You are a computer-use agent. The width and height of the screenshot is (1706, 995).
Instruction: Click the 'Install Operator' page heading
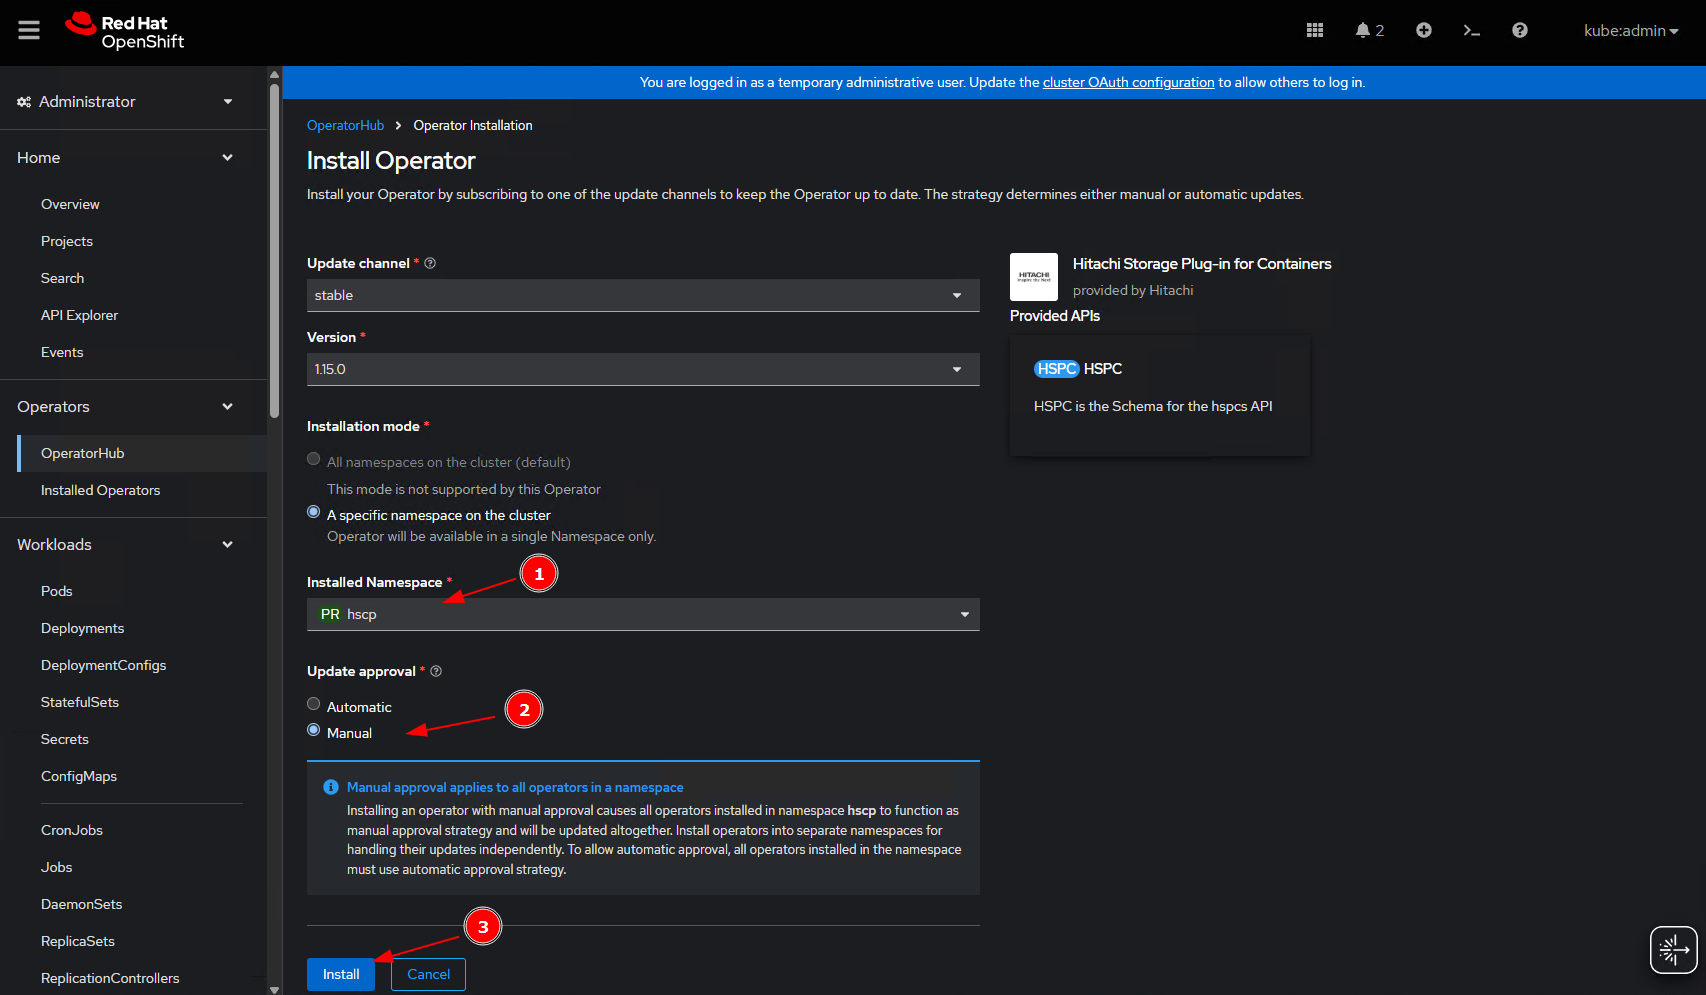click(x=391, y=161)
